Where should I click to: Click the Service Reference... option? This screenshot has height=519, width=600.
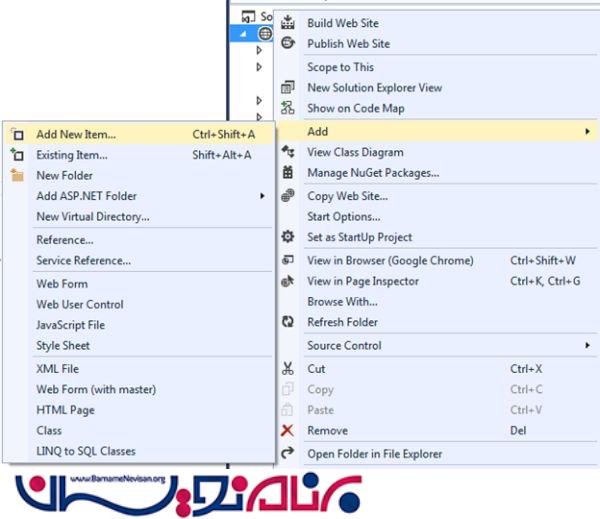(x=83, y=261)
